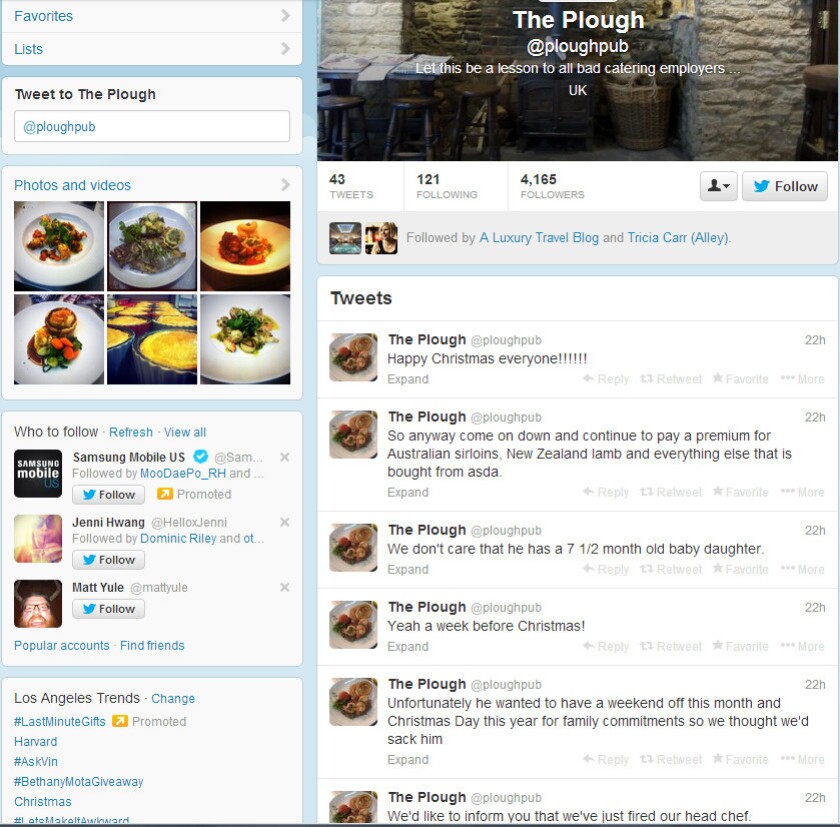This screenshot has width=840, height=827.
Task: Open A Luxury Travel Blog follower avatar
Action: click(x=345, y=238)
